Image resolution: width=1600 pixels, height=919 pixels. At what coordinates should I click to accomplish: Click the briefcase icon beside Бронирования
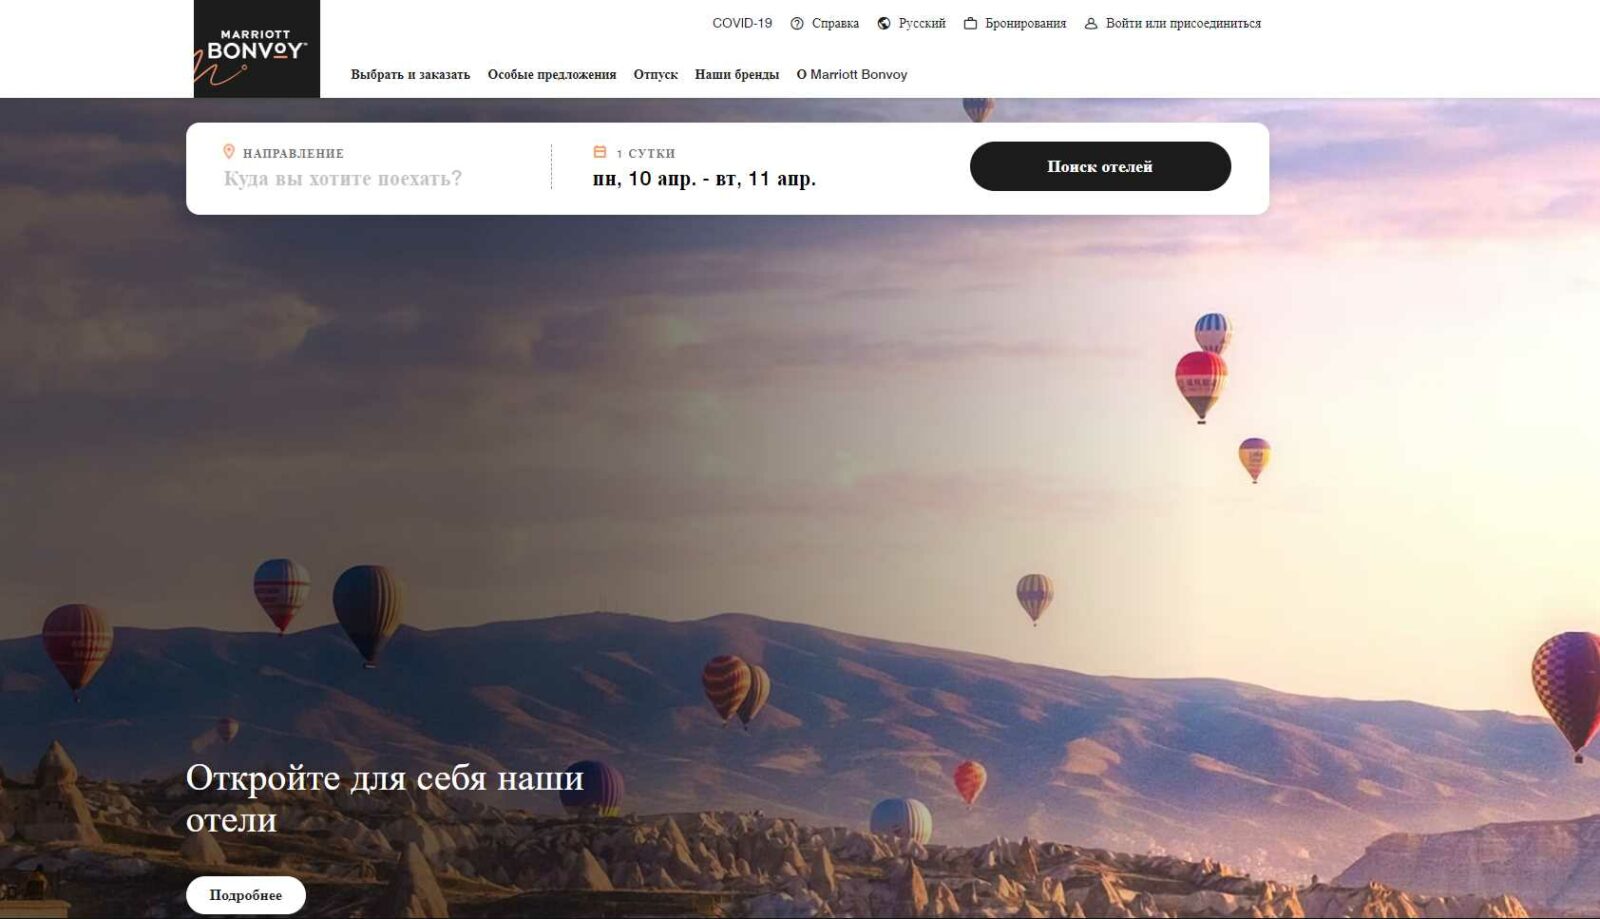(970, 23)
